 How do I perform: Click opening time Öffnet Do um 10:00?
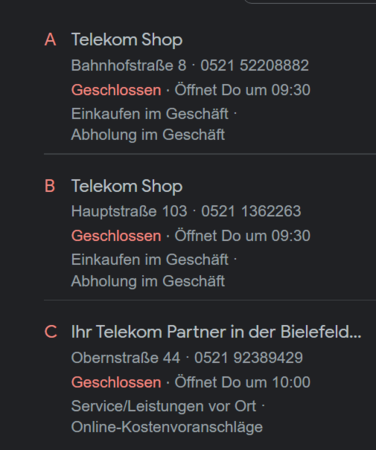pos(242,382)
